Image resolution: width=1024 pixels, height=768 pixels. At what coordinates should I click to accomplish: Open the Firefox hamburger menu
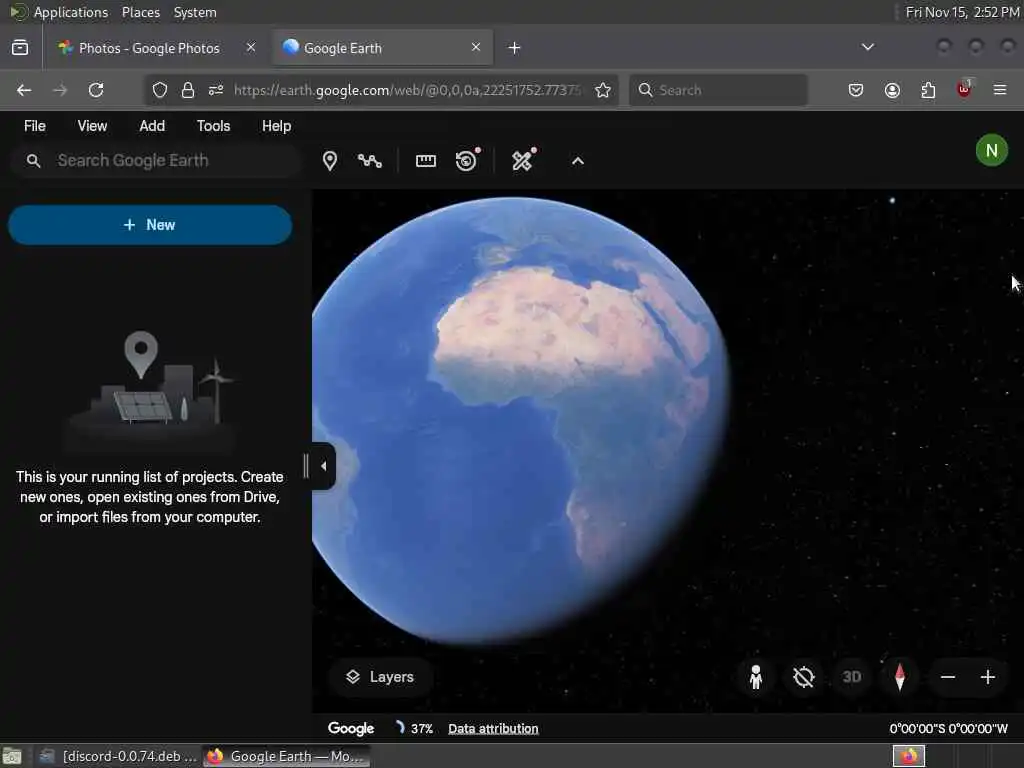(1000, 90)
